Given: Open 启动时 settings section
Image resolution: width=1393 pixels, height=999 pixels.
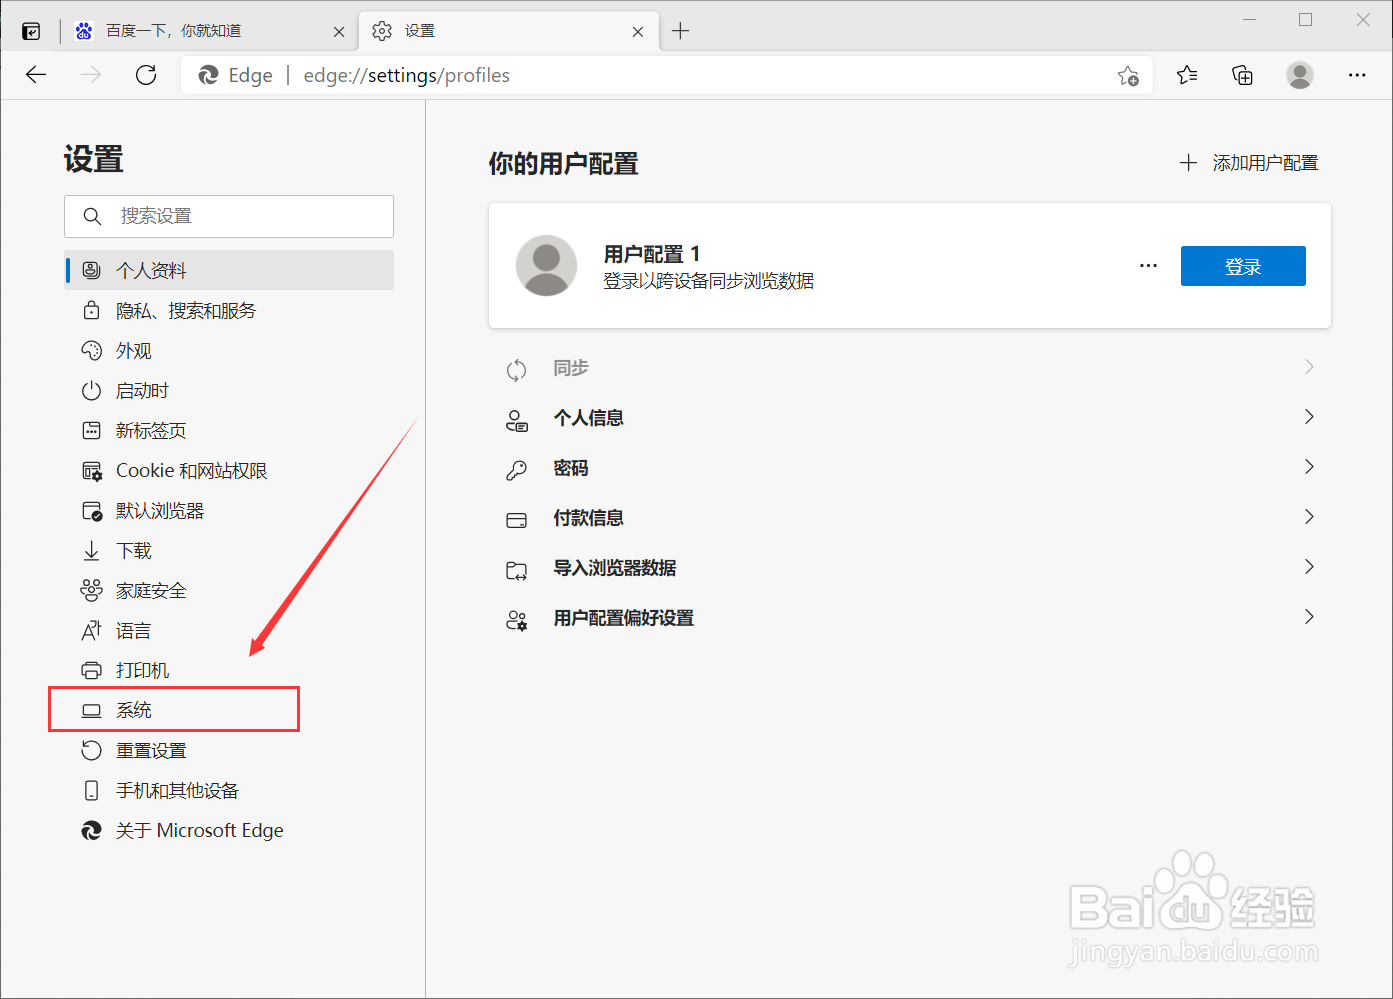Looking at the screenshot, I should click(229, 390).
